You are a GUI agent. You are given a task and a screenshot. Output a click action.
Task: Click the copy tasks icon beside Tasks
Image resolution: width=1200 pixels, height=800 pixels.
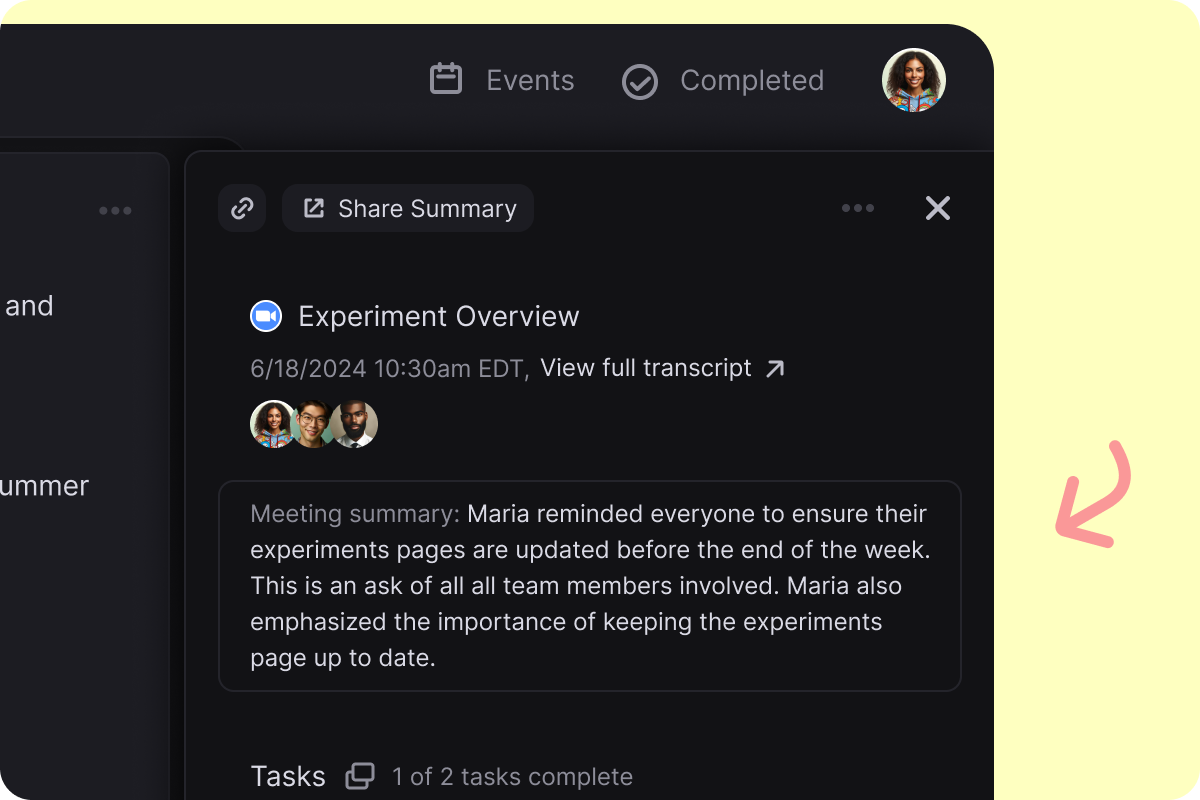point(360,776)
